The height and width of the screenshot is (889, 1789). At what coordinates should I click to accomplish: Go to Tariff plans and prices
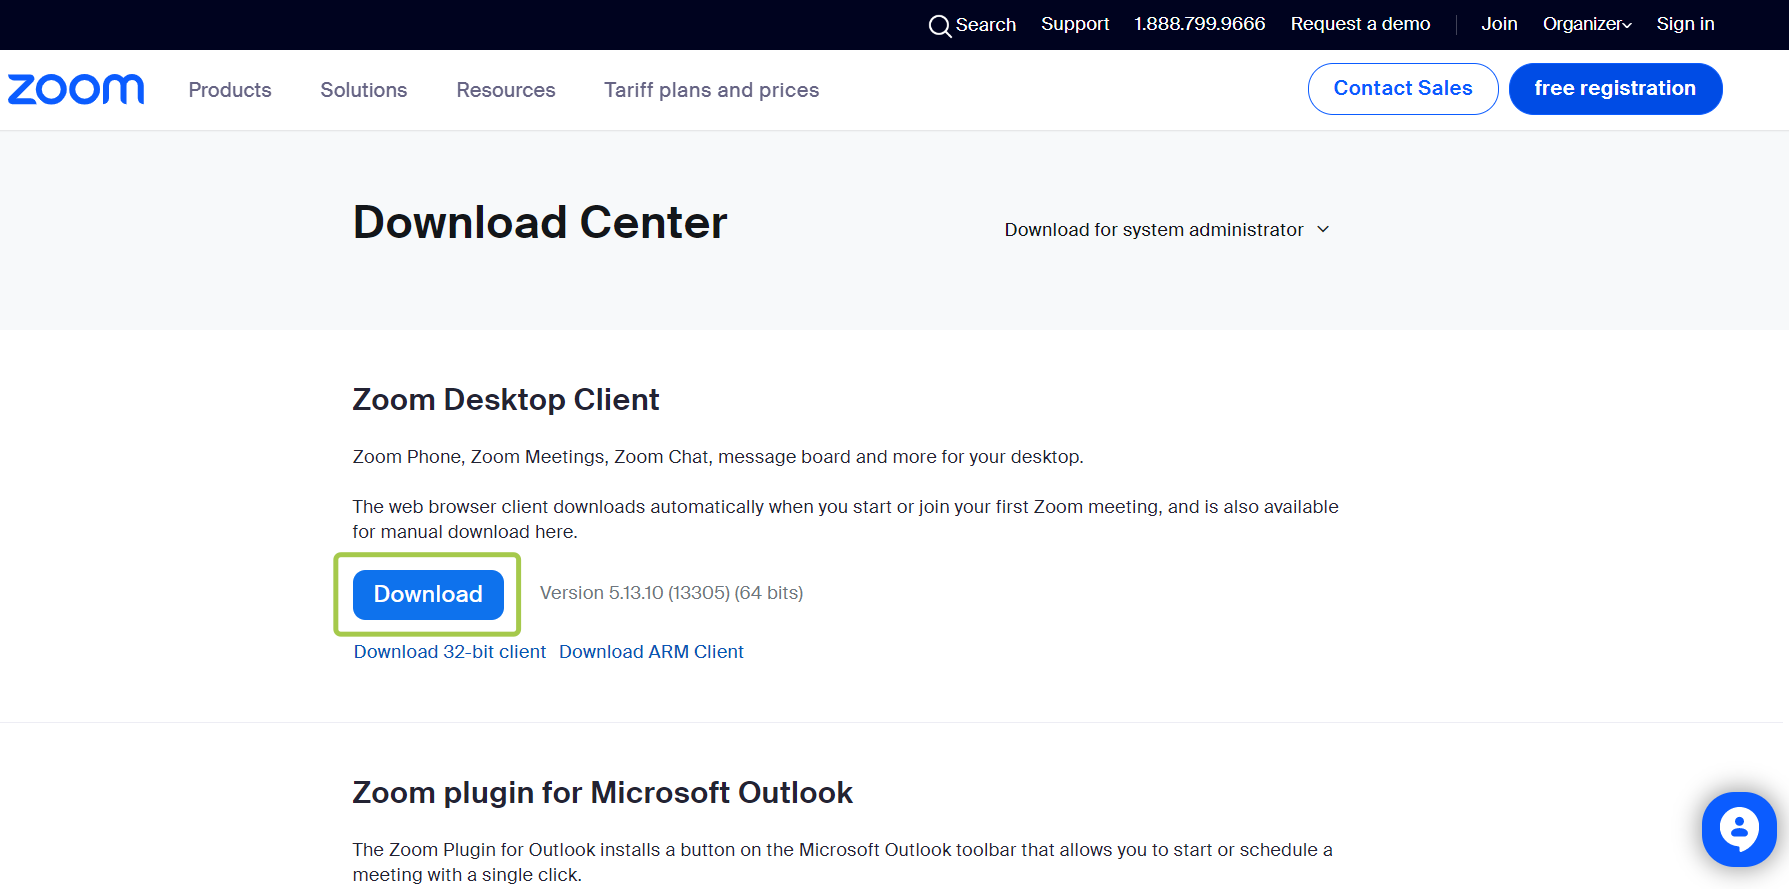[x=712, y=90]
